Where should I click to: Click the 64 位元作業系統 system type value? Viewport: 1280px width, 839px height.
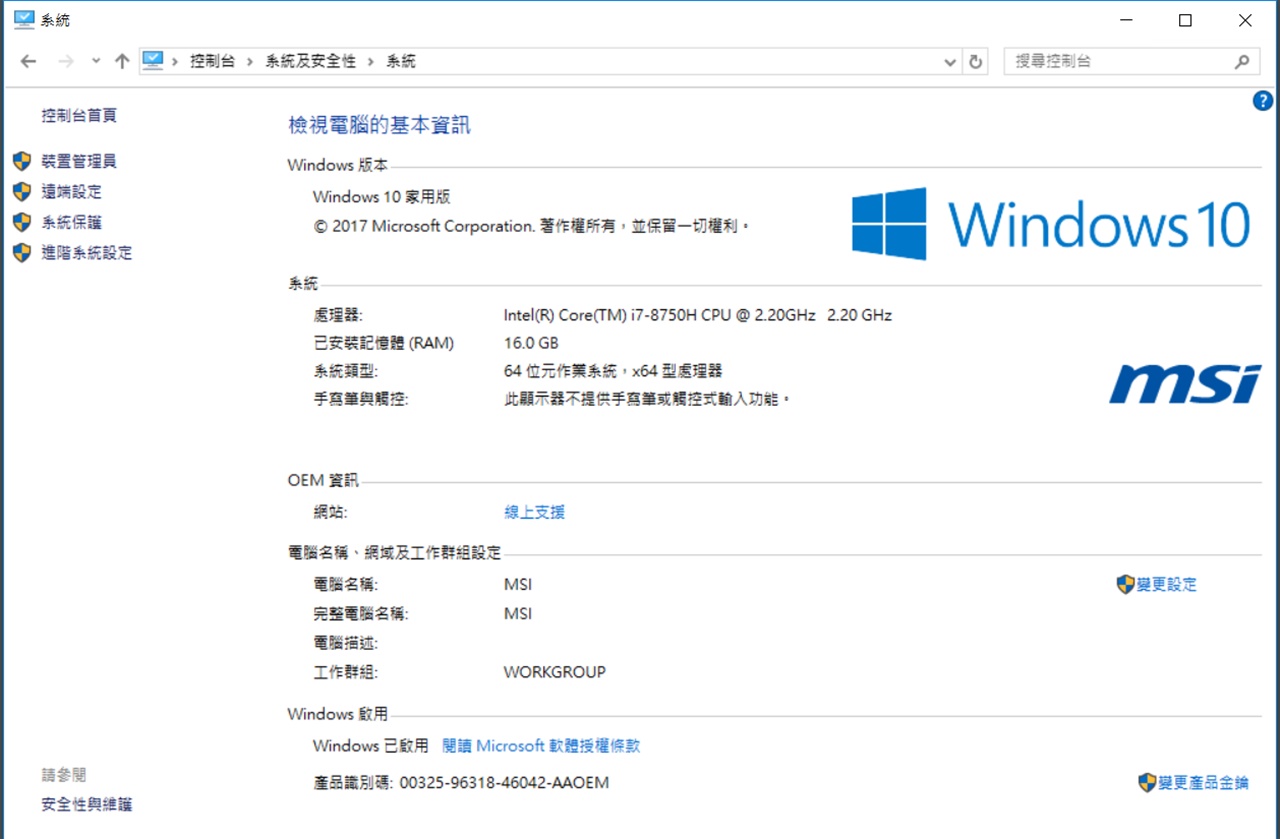click(x=613, y=371)
